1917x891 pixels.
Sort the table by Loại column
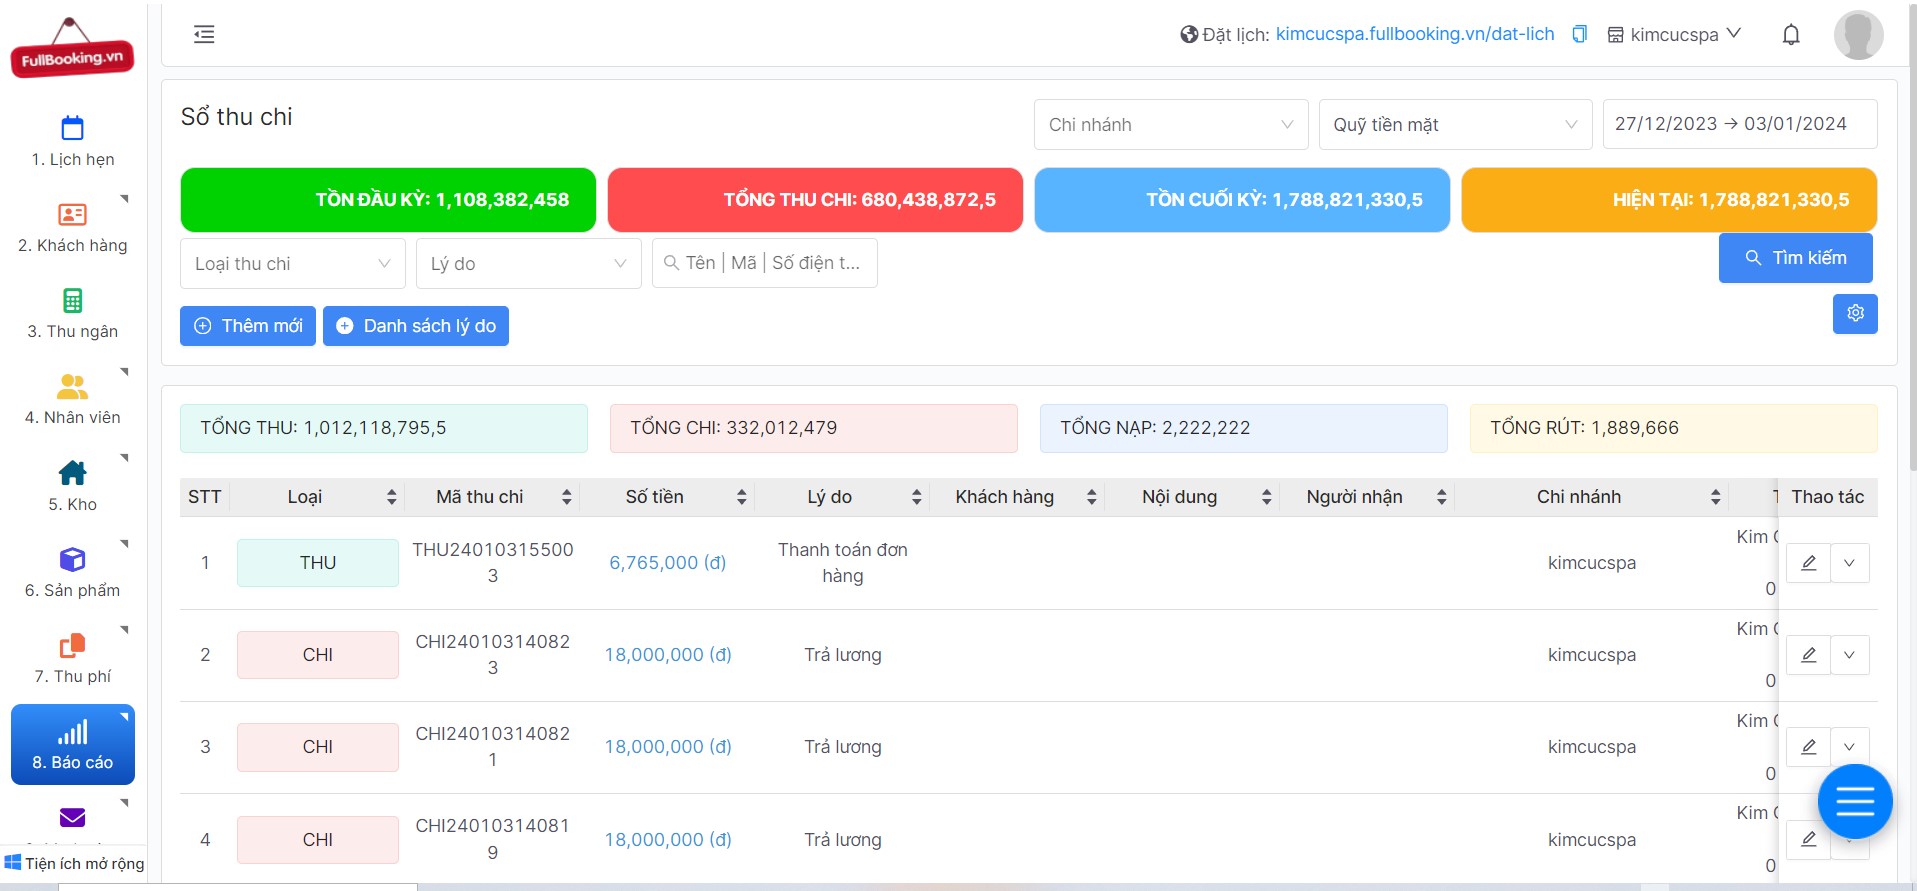tap(391, 497)
